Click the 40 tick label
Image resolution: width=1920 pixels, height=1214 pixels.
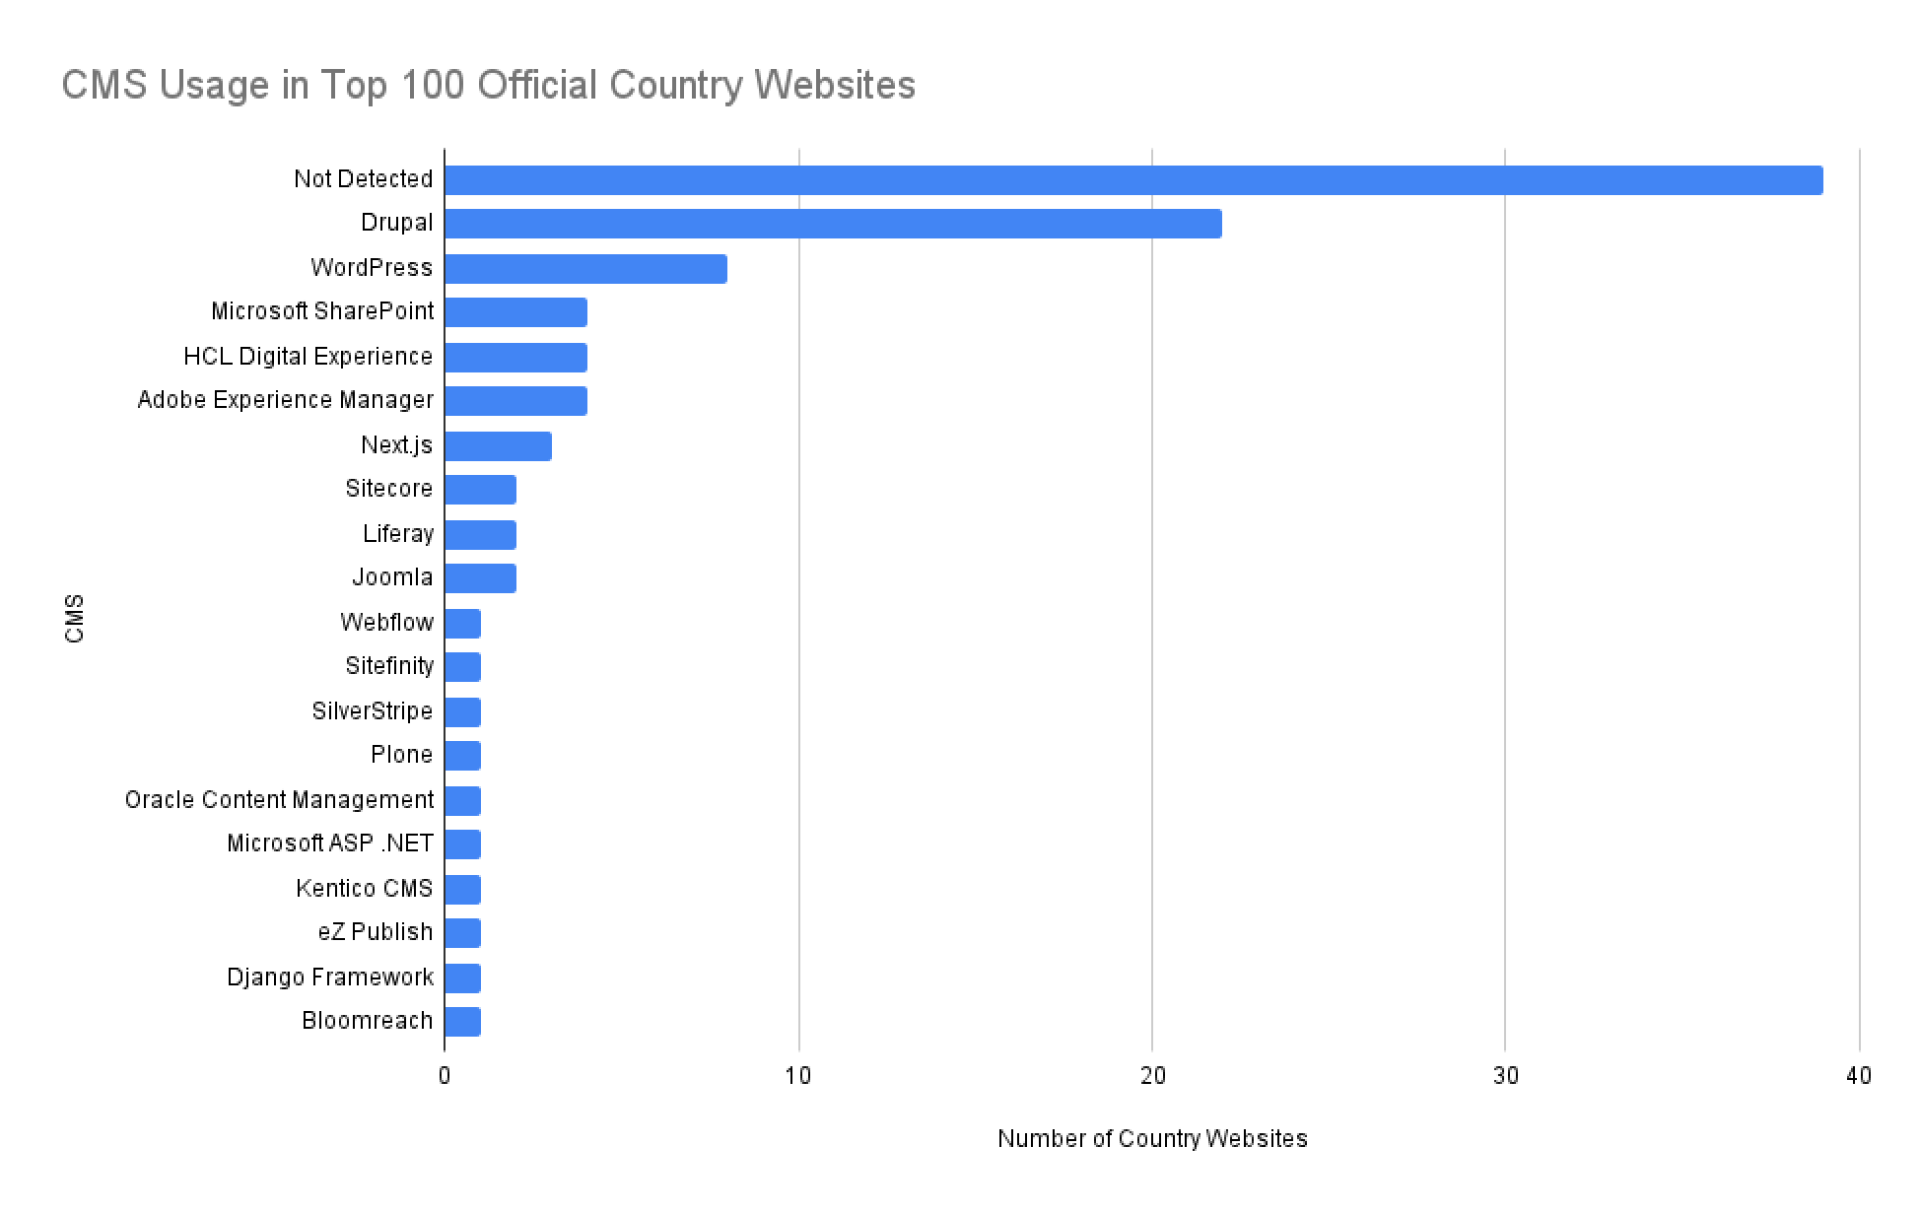pos(1858,1076)
